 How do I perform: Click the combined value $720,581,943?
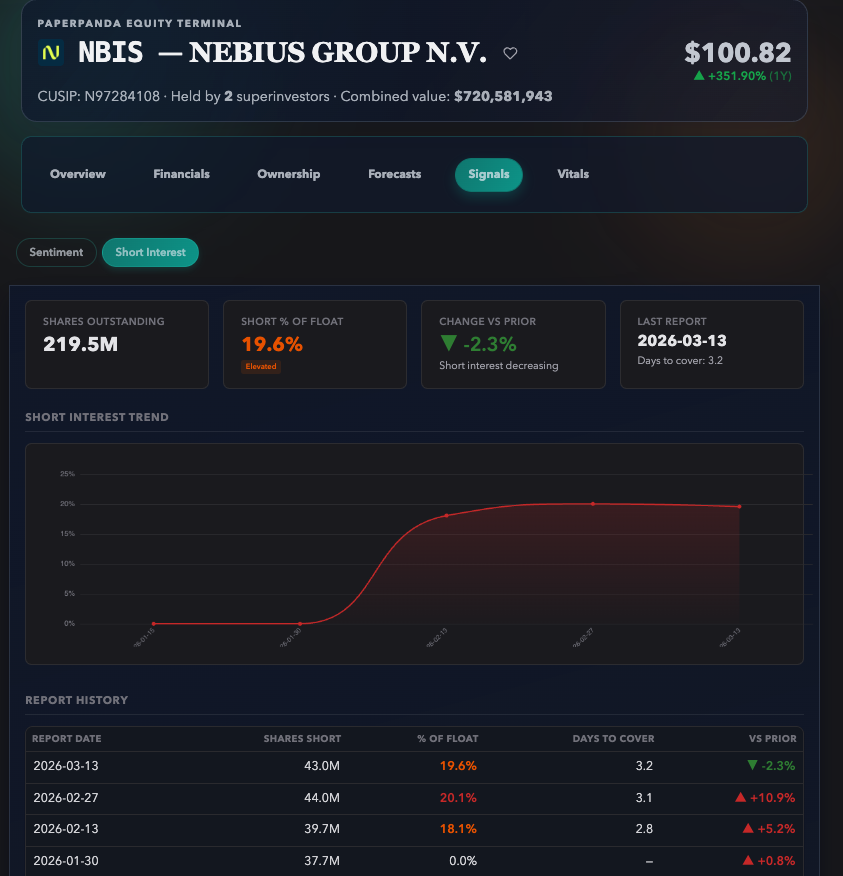click(503, 97)
